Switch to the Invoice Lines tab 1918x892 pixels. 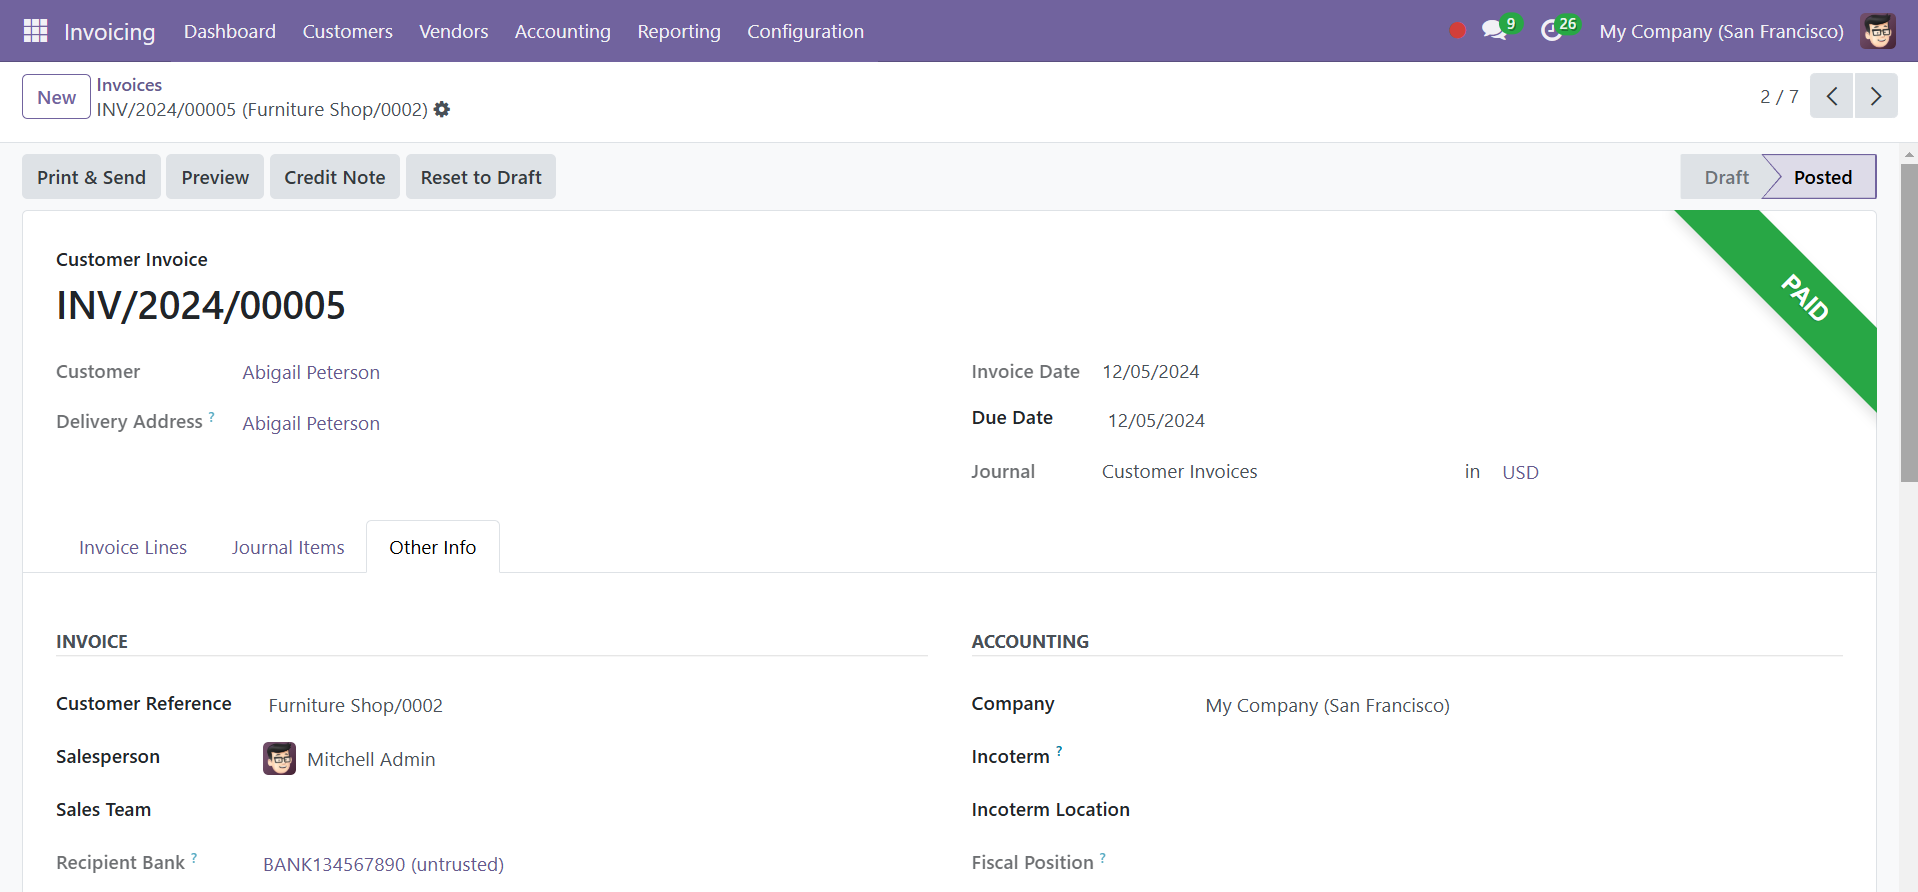133,547
